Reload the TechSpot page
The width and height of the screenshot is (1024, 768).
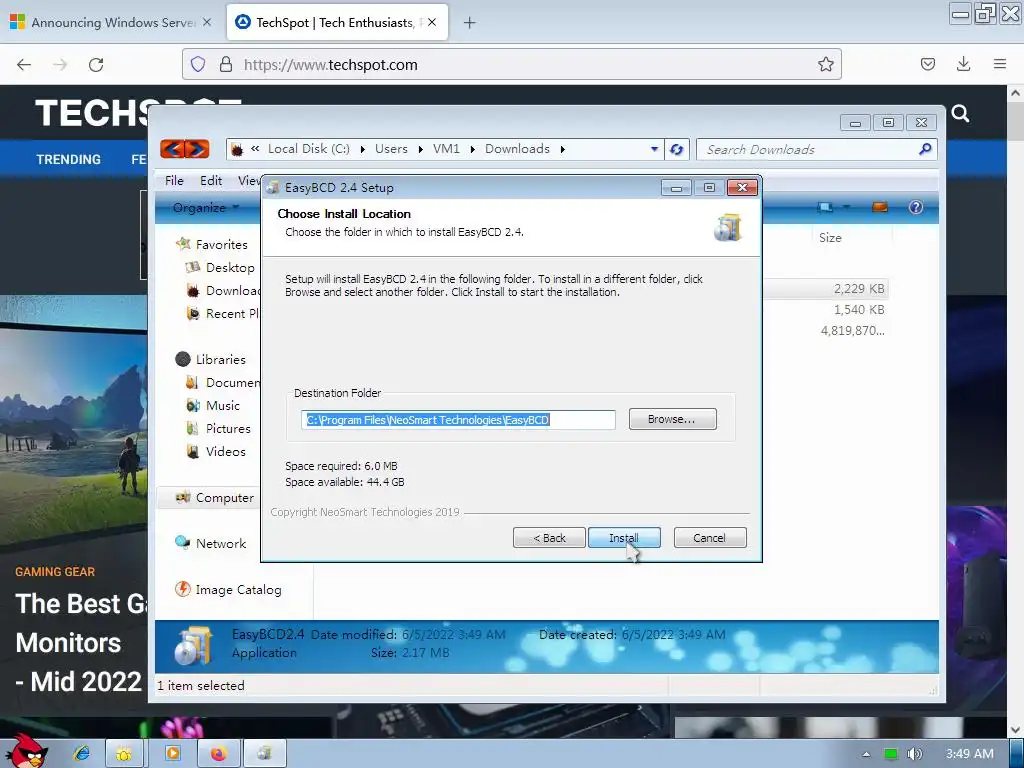[96, 64]
